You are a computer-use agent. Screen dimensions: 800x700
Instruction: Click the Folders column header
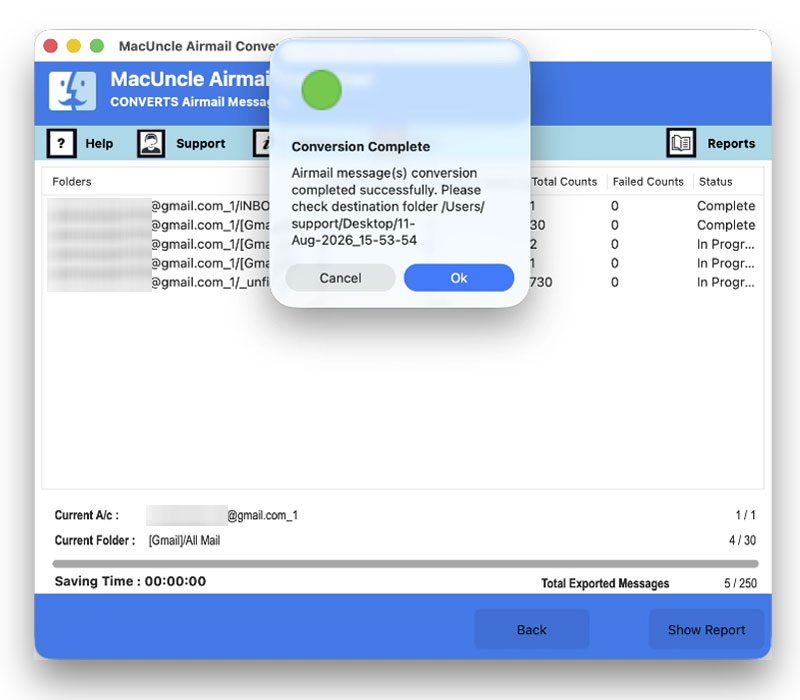pyautogui.click(x=72, y=182)
